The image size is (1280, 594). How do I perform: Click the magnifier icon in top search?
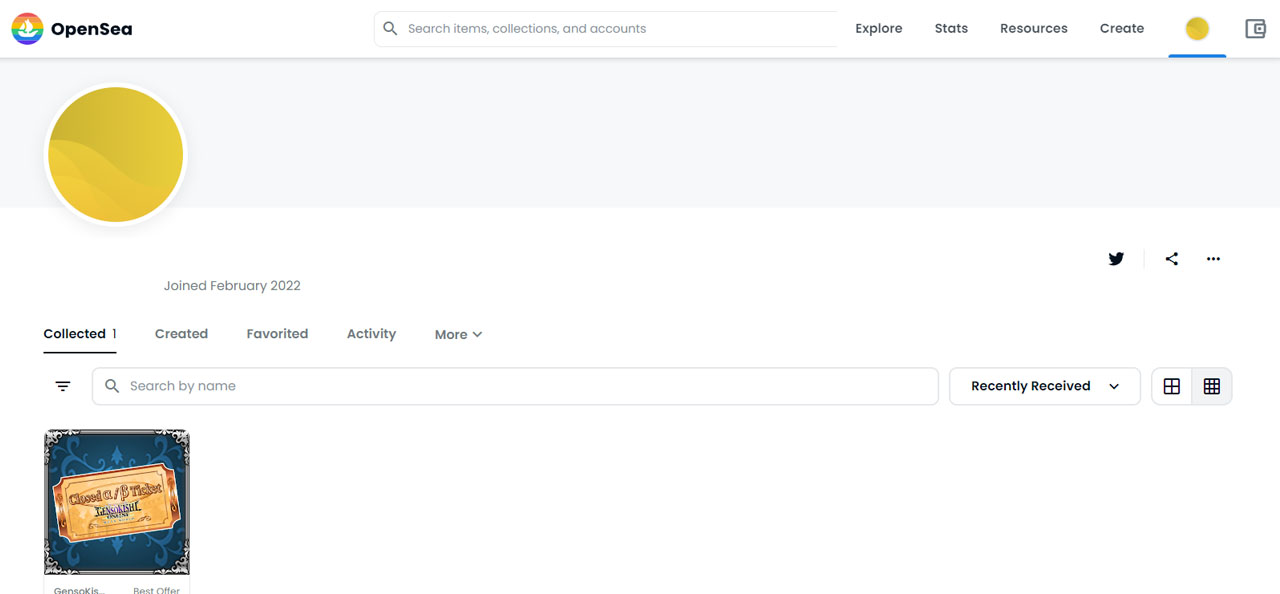(x=391, y=29)
